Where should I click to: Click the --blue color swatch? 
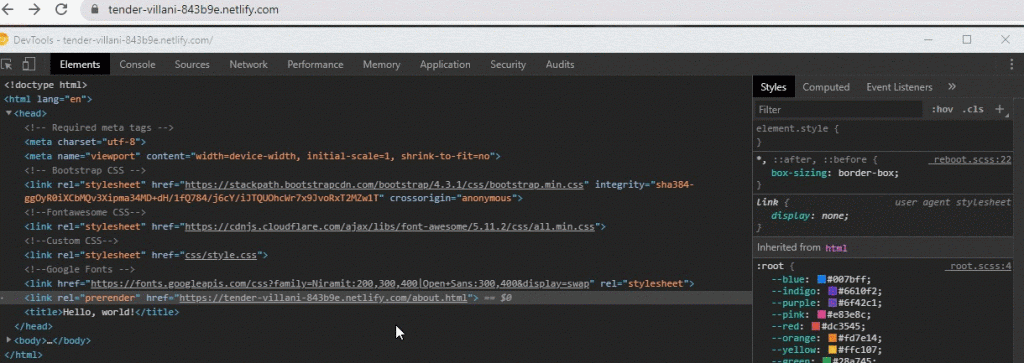822,279
